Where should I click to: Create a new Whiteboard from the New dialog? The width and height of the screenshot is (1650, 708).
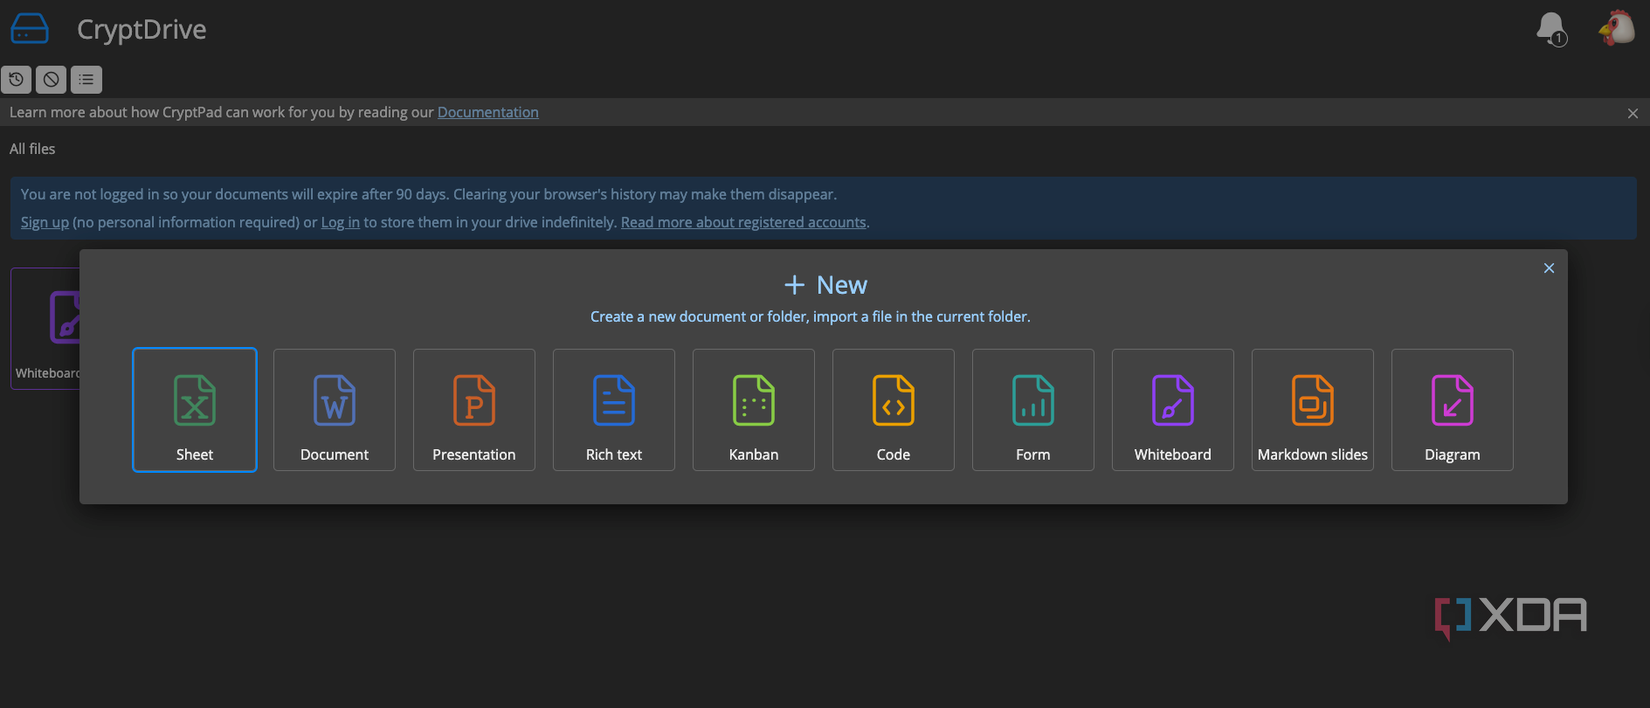point(1173,410)
